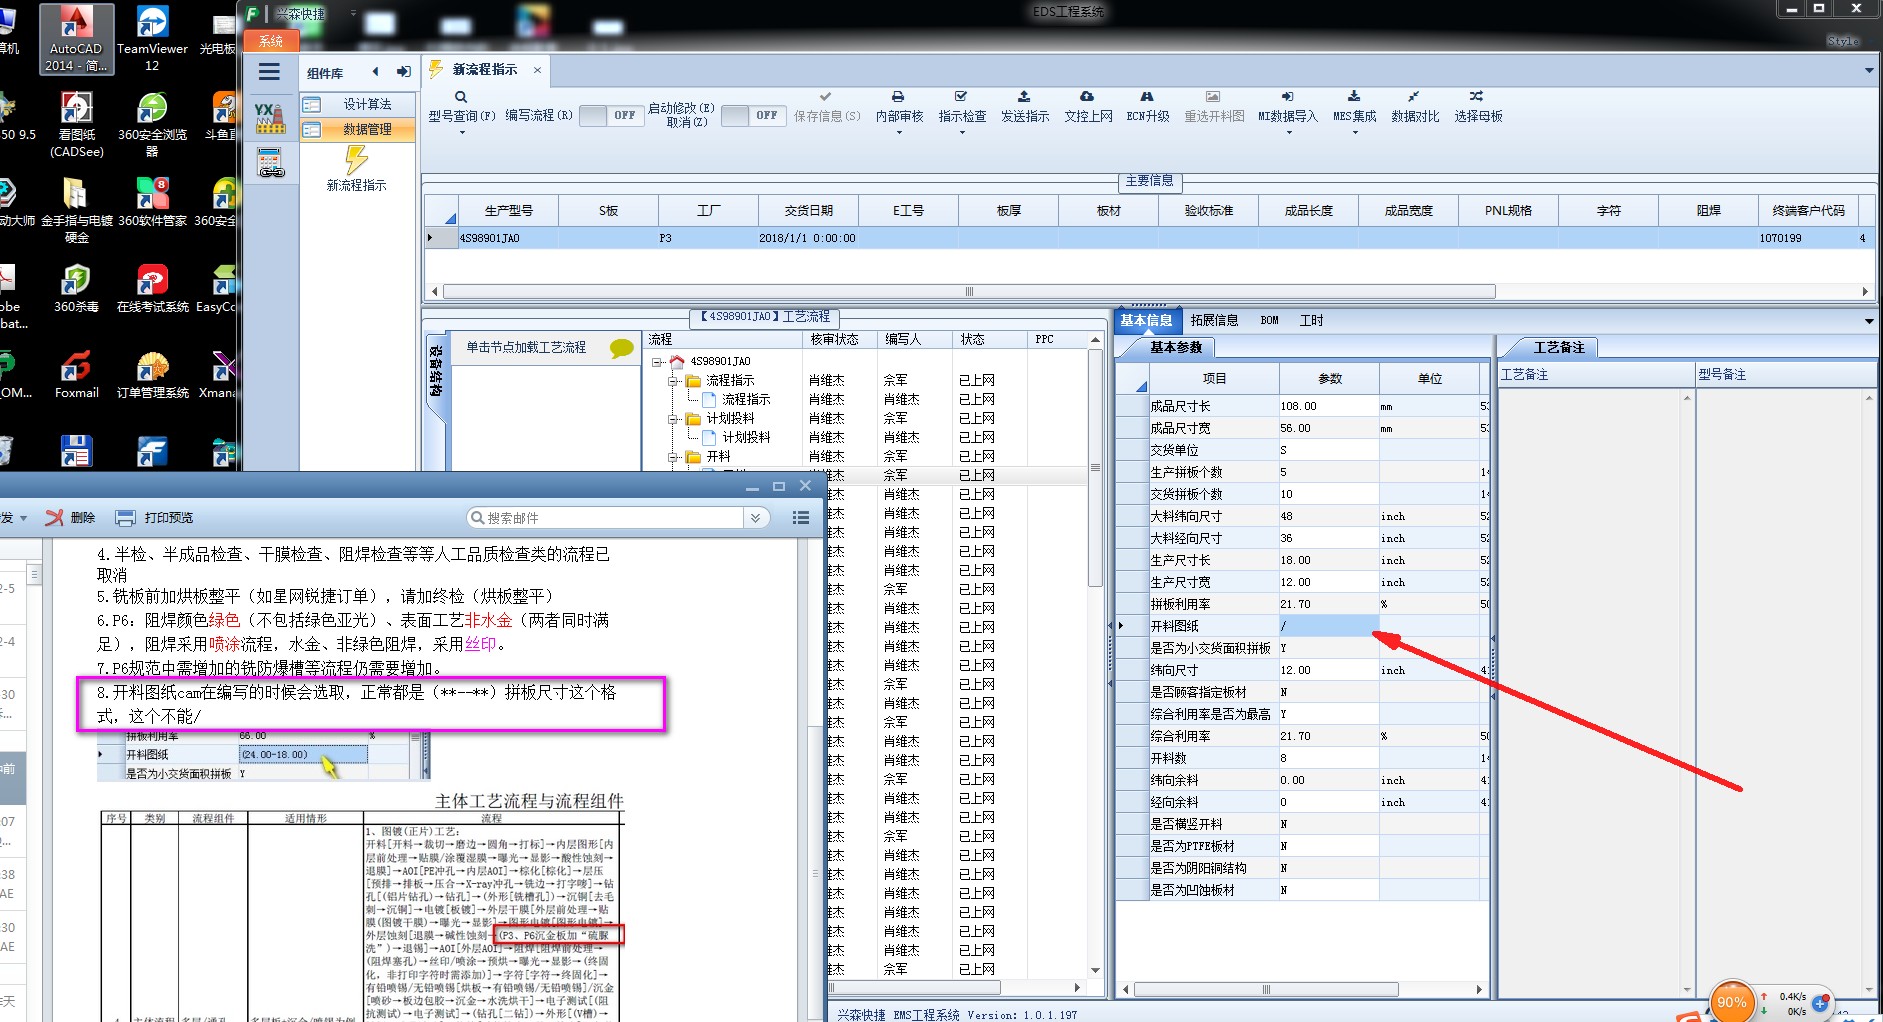This screenshot has width=1883, height=1022.
Task: Click MES集成 download icon
Action: (1354, 97)
